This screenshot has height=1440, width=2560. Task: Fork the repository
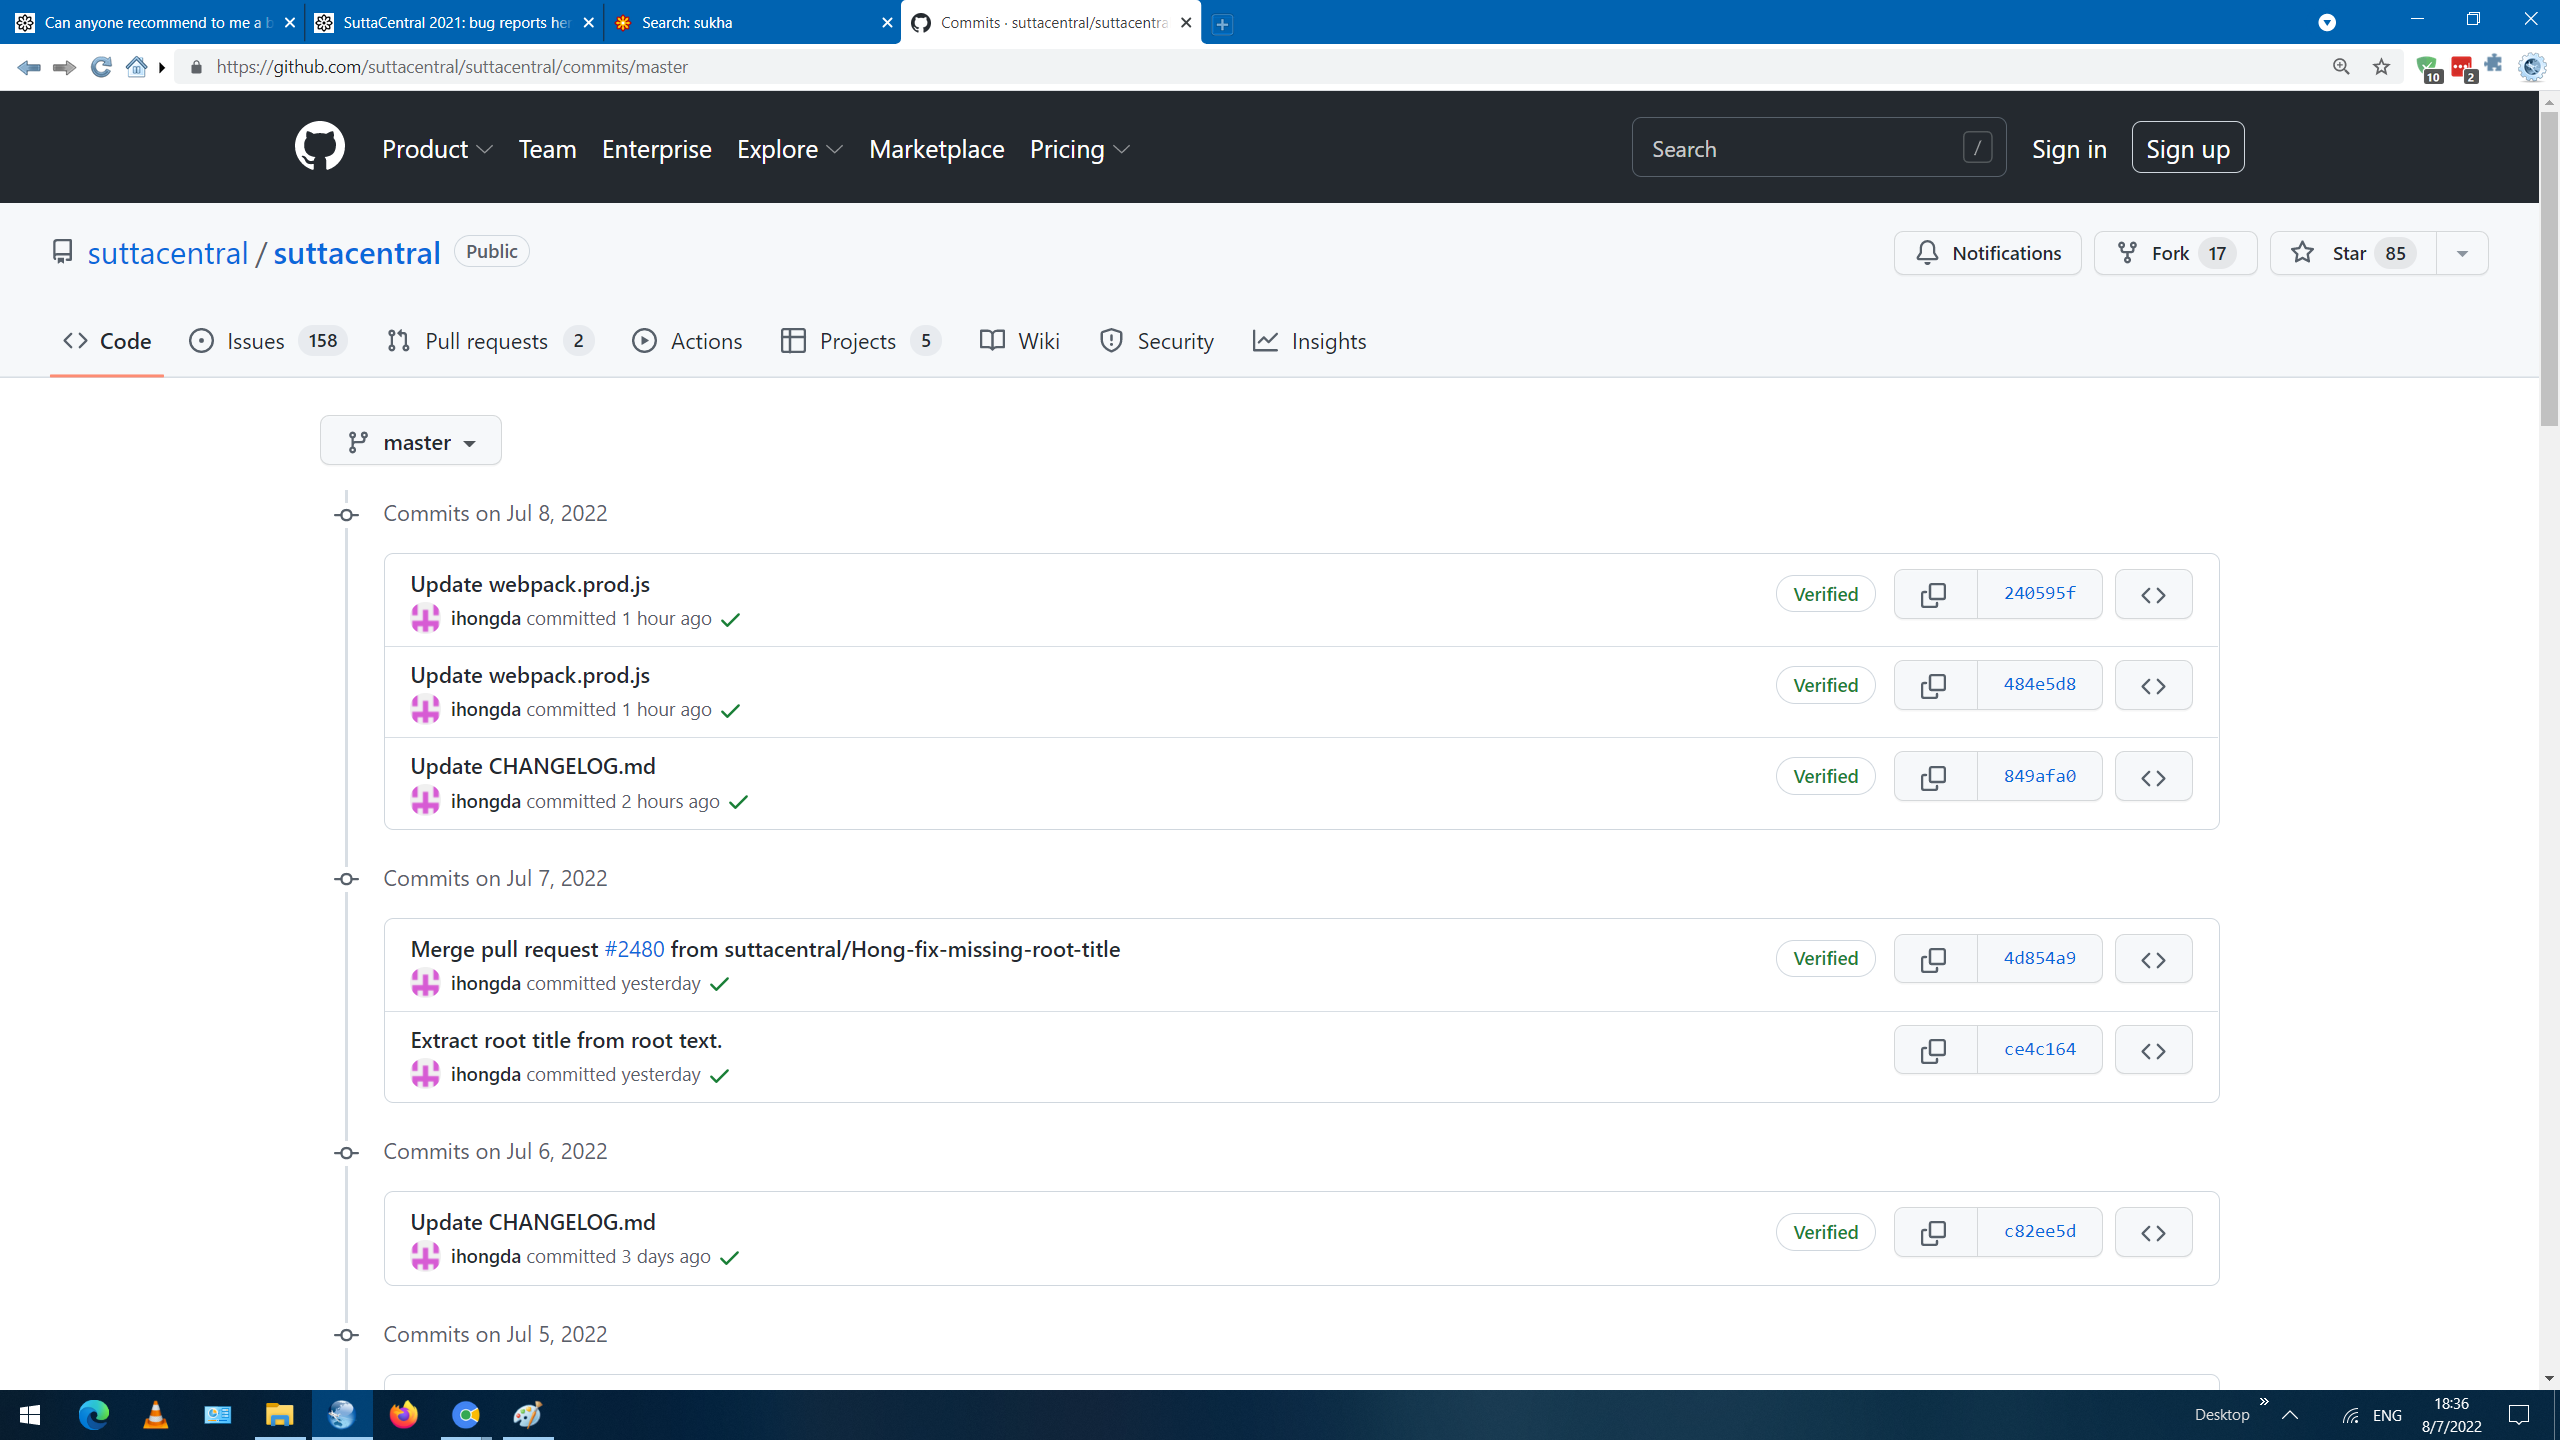(x=2175, y=253)
